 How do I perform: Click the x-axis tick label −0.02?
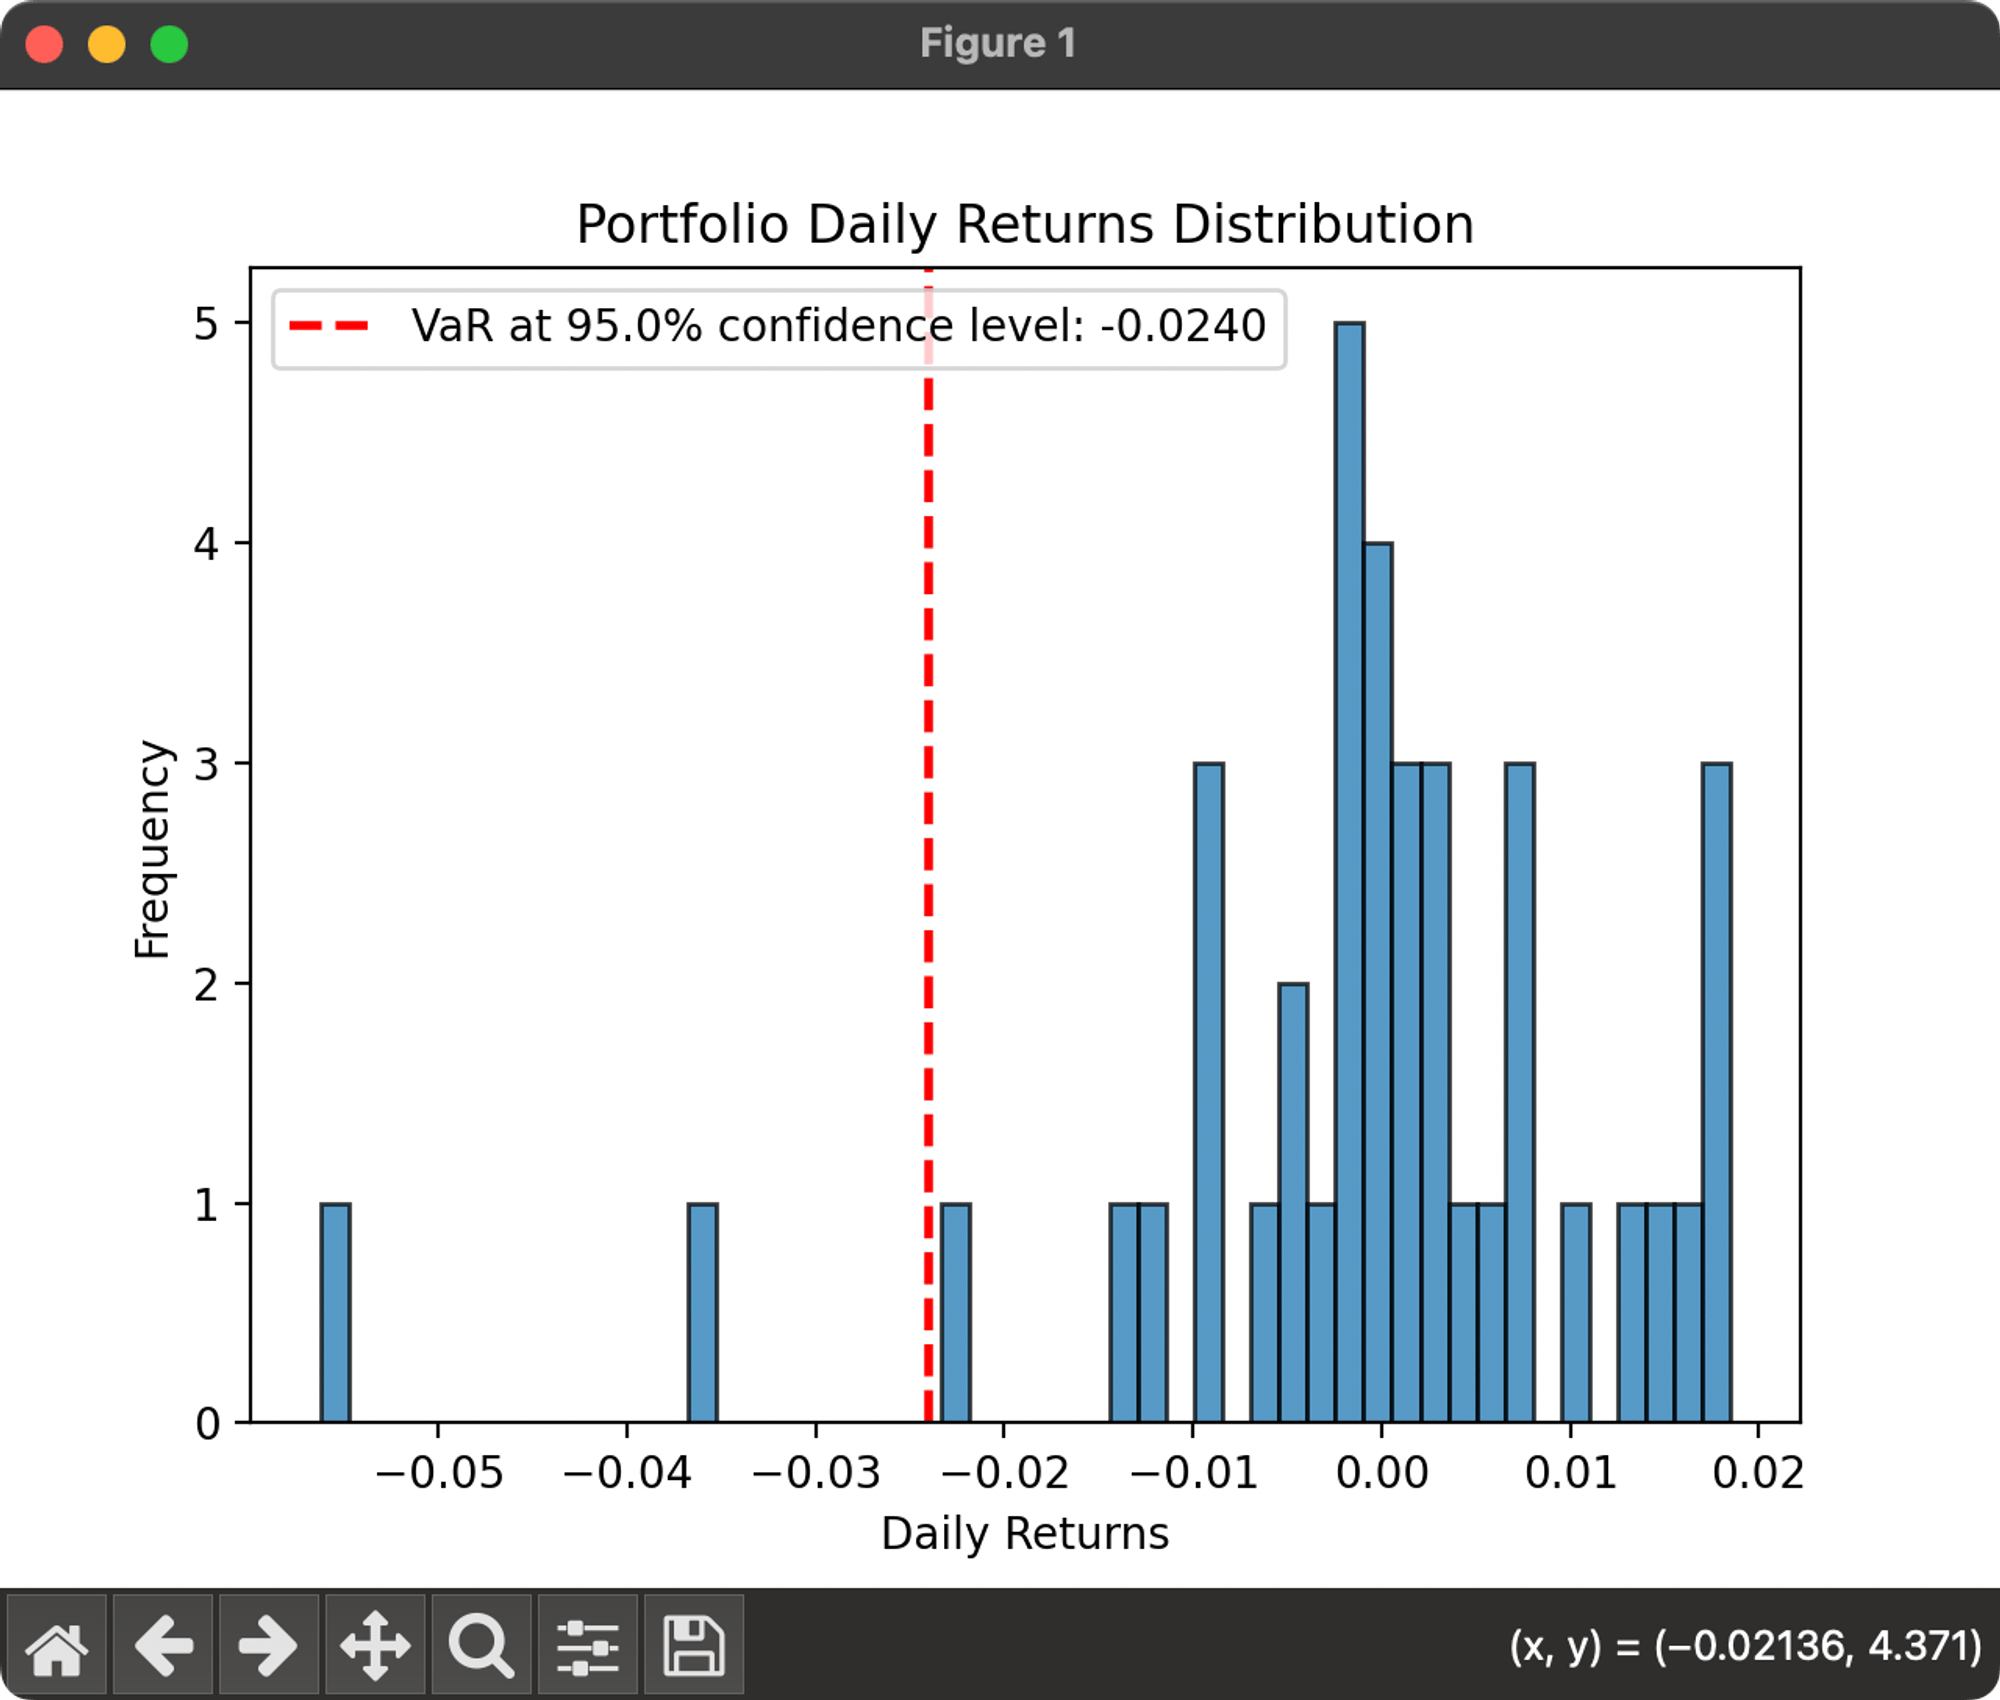pyautogui.click(x=1005, y=1473)
